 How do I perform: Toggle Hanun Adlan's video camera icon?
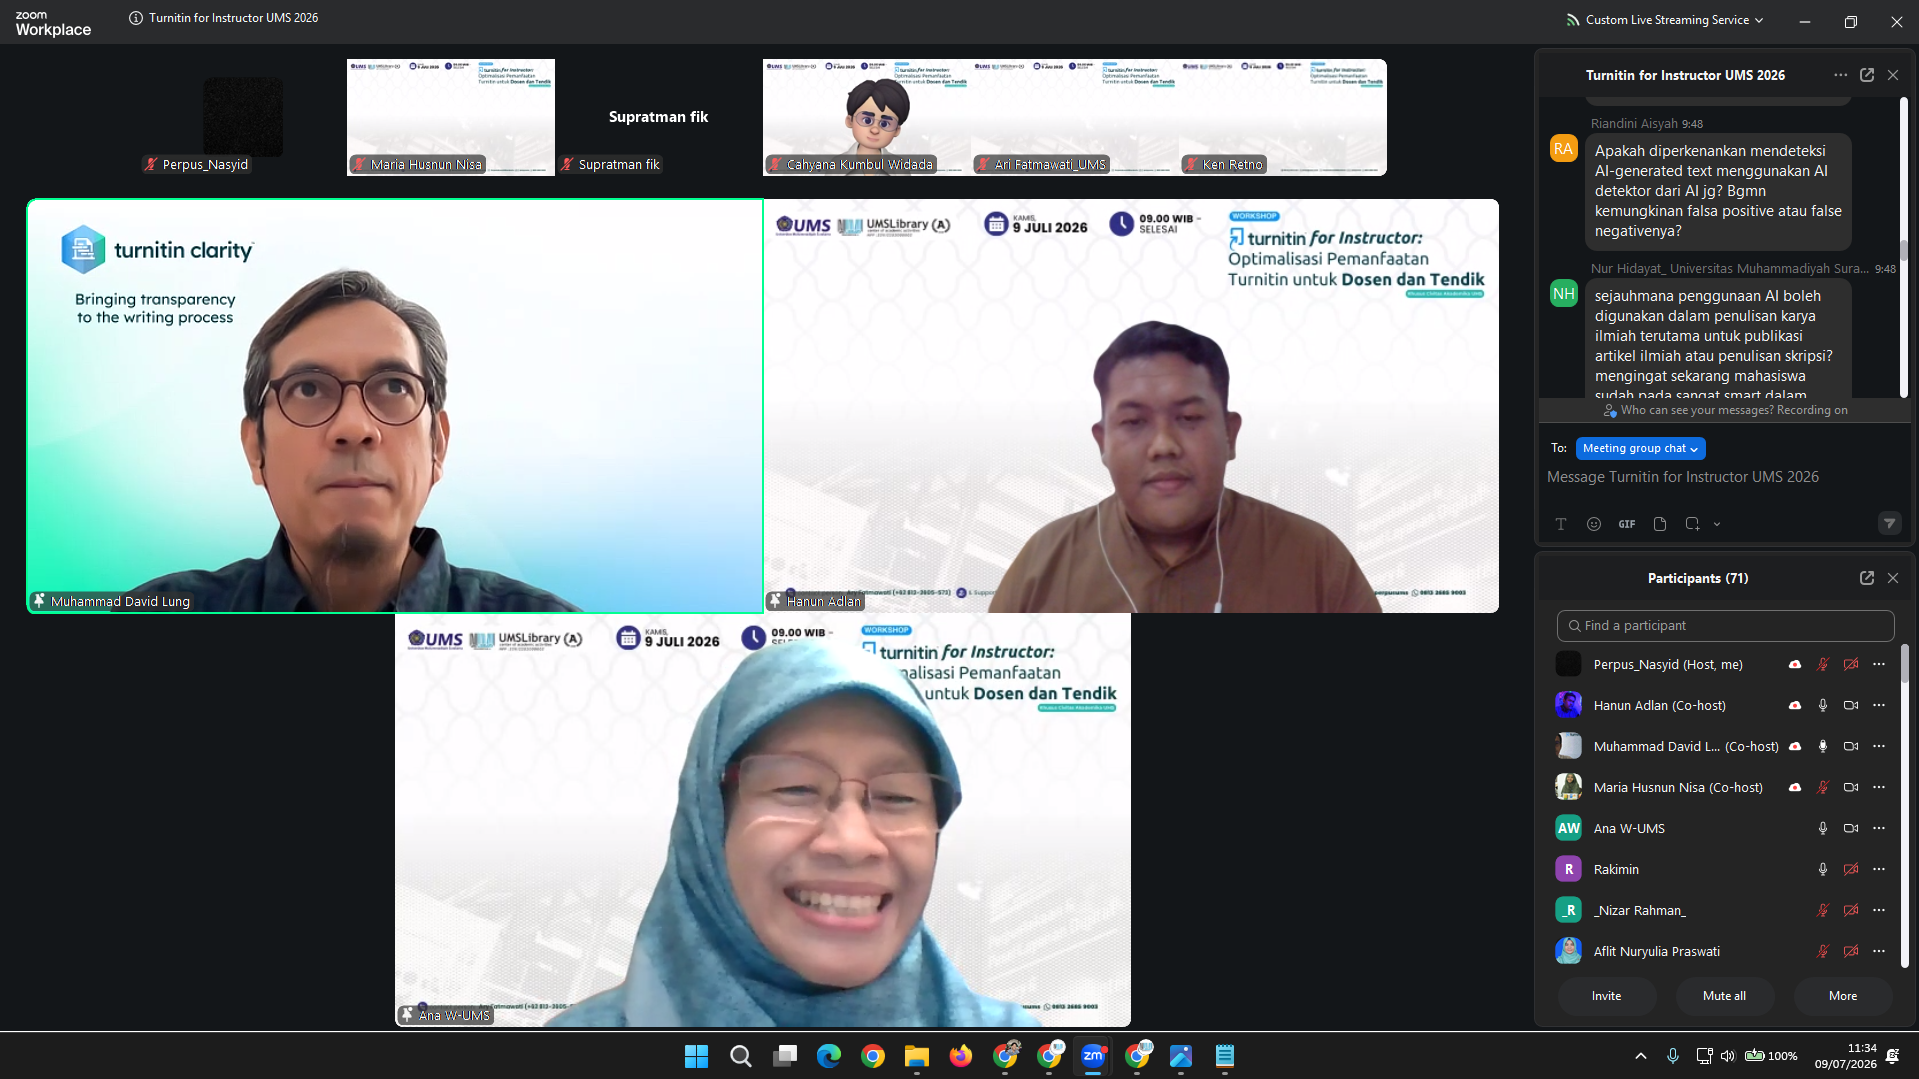[x=1851, y=706]
